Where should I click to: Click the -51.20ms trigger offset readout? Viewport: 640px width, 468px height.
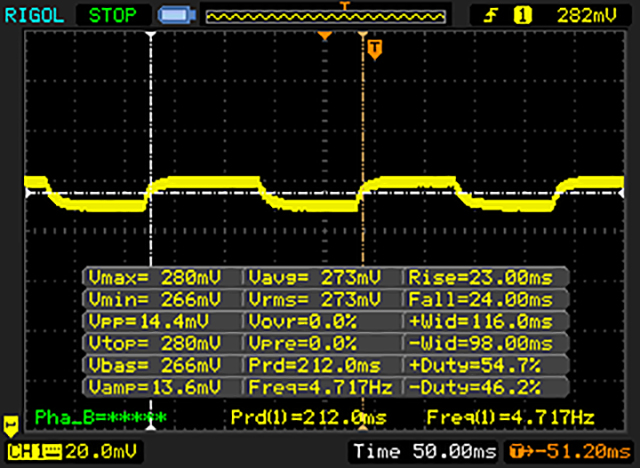pyautogui.click(x=570, y=451)
